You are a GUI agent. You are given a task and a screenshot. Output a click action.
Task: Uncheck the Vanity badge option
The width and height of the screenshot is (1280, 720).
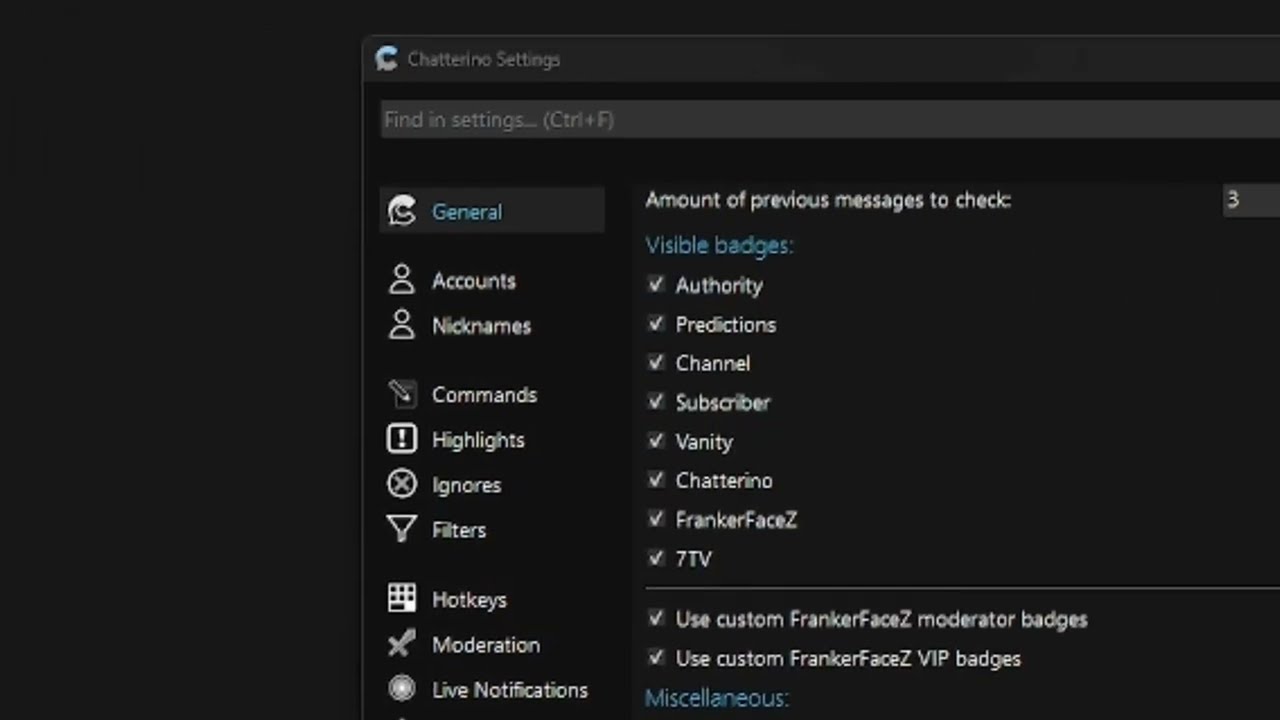pos(656,441)
